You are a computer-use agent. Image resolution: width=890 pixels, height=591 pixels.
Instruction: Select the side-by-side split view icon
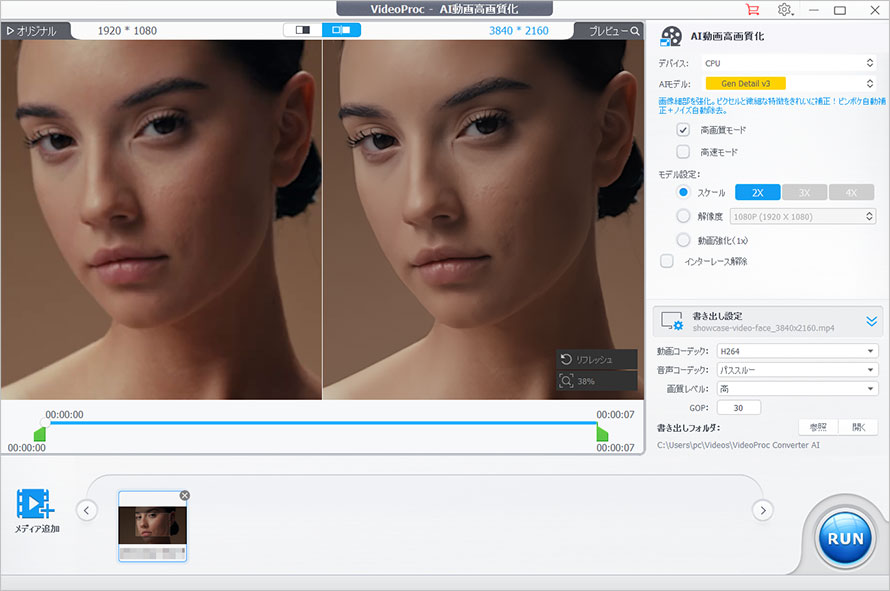click(341, 30)
